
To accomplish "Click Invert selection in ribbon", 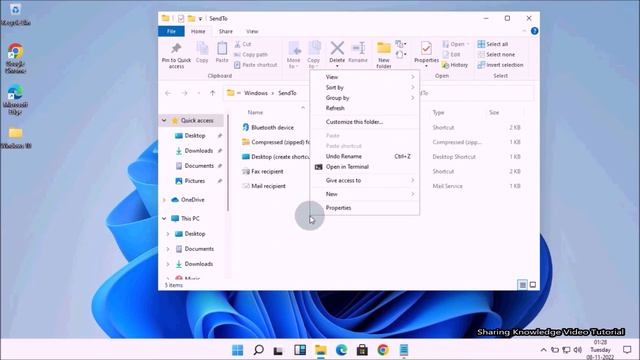I will [x=500, y=65].
